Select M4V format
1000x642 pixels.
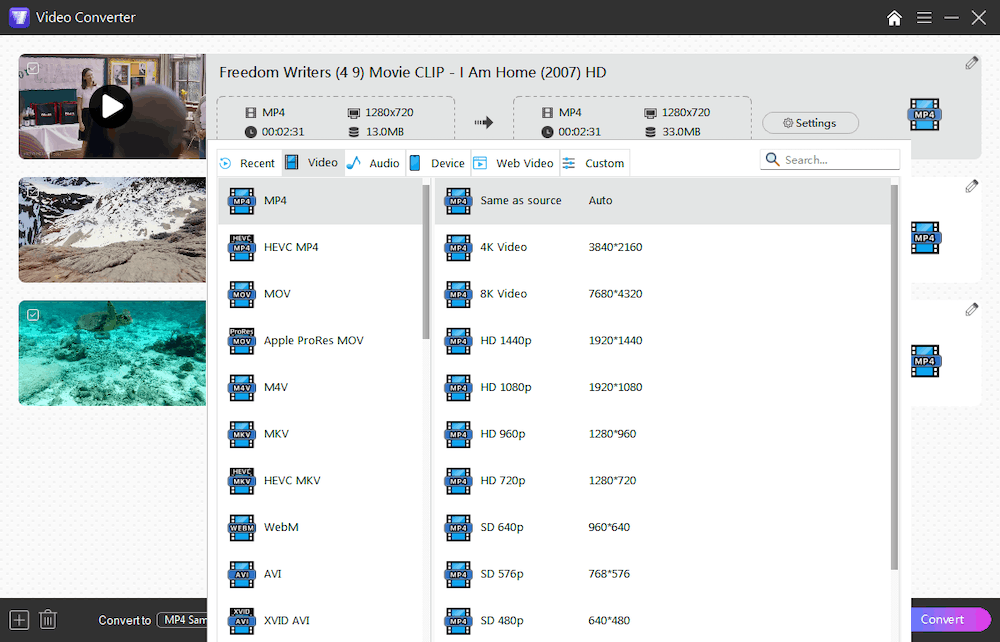point(320,387)
